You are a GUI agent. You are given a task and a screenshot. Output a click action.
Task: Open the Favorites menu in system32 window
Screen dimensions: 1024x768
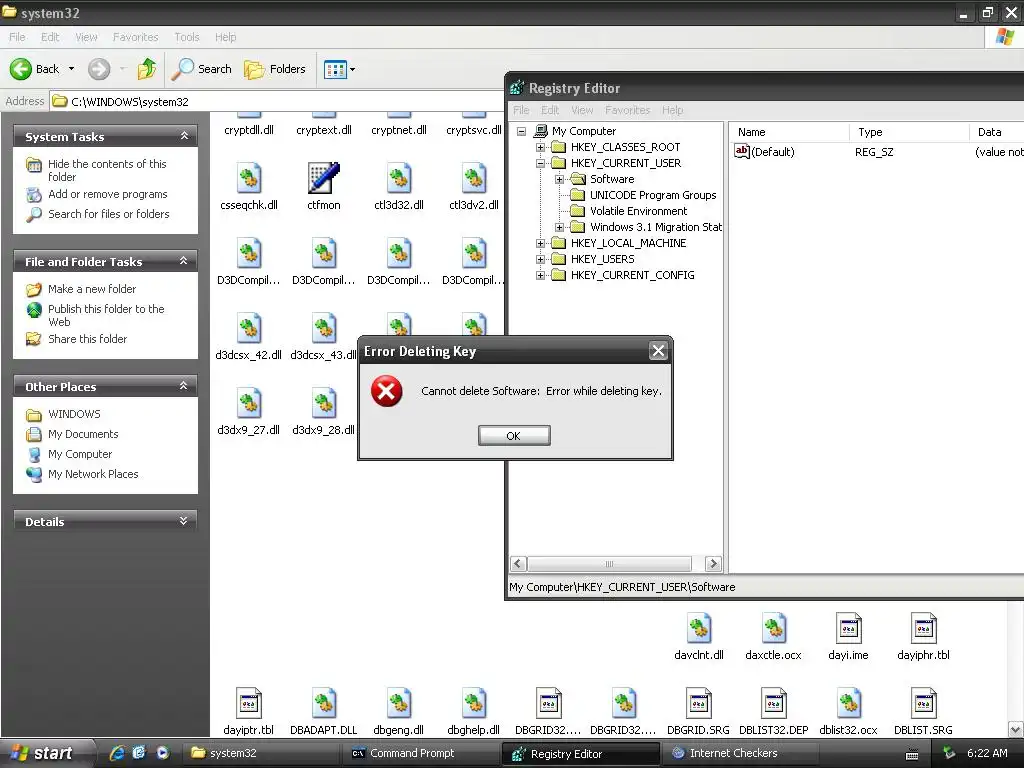(136, 37)
